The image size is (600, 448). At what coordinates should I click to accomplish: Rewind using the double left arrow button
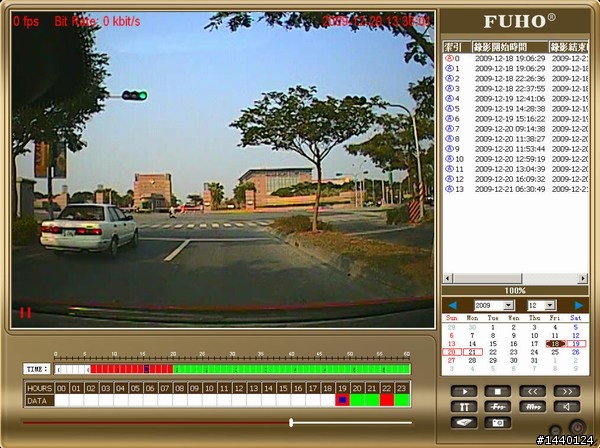532,391
